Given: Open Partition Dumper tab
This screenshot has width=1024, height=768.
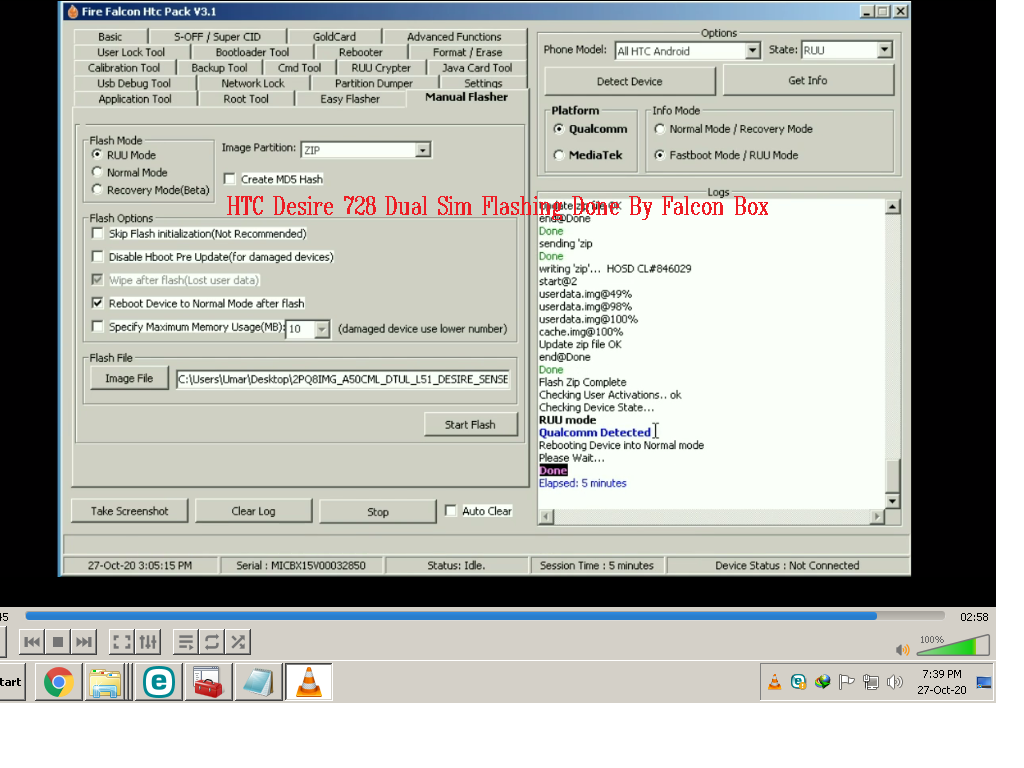Looking at the screenshot, I should pyautogui.click(x=374, y=83).
